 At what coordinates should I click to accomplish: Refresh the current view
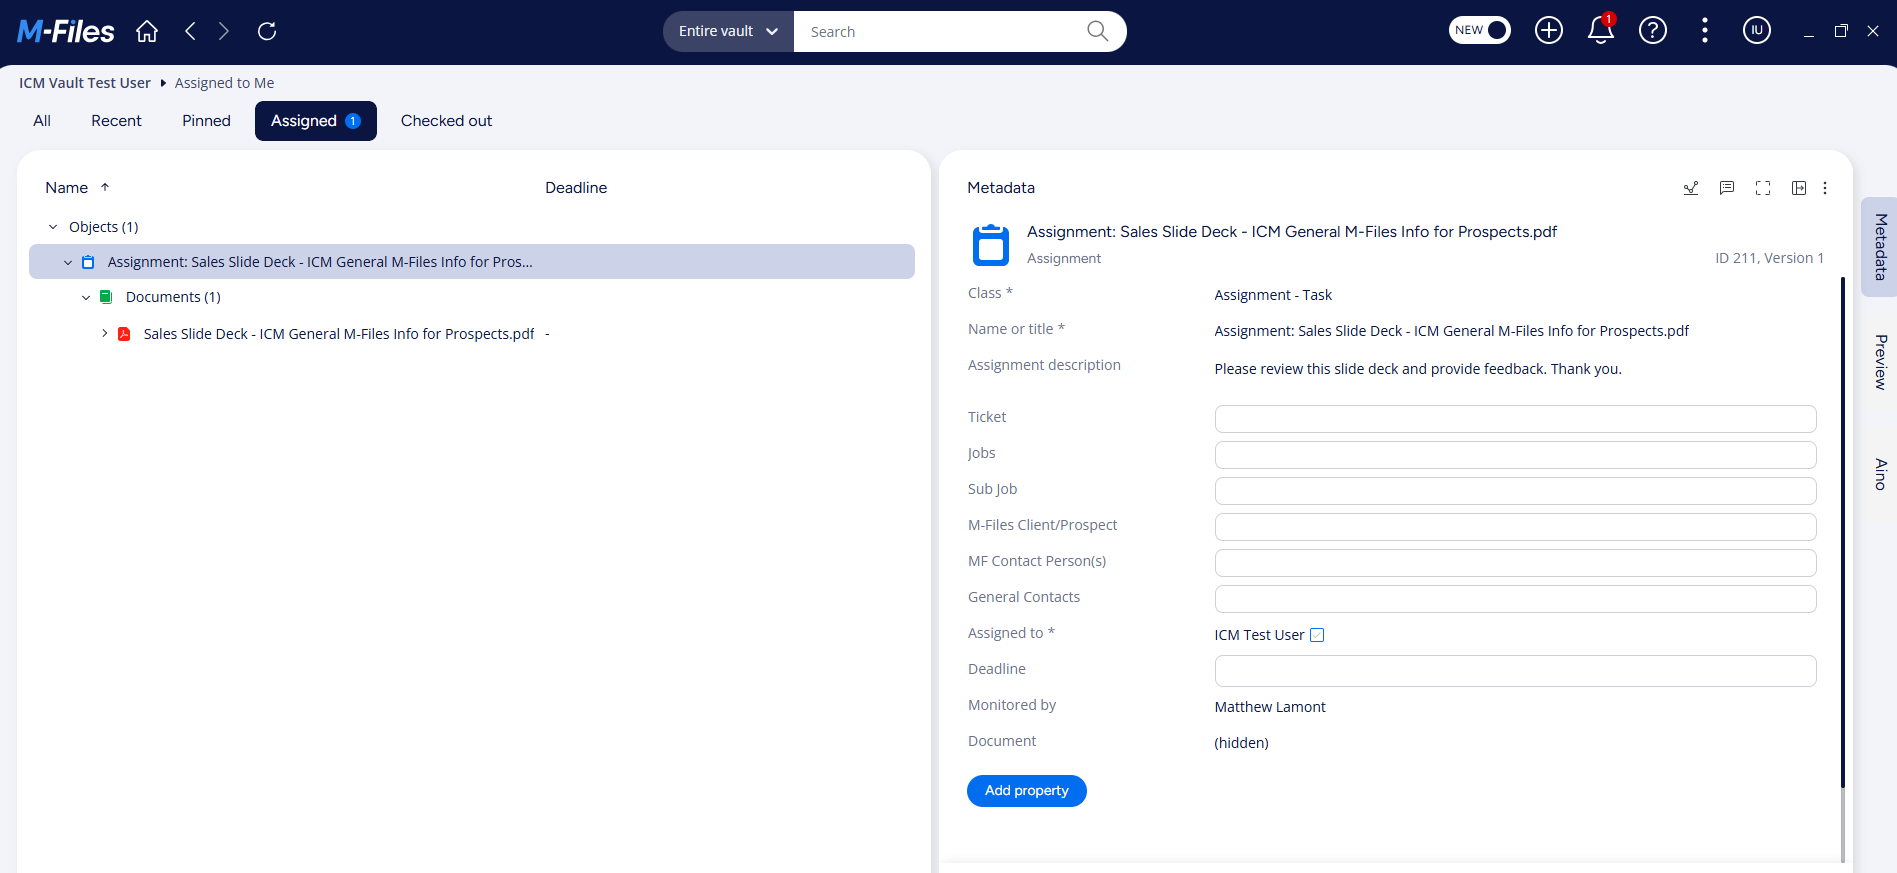[267, 31]
